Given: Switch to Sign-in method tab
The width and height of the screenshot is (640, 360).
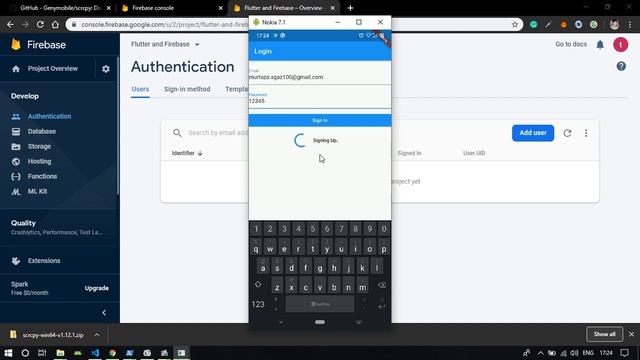Looking at the screenshot, I should coord(187,89).
